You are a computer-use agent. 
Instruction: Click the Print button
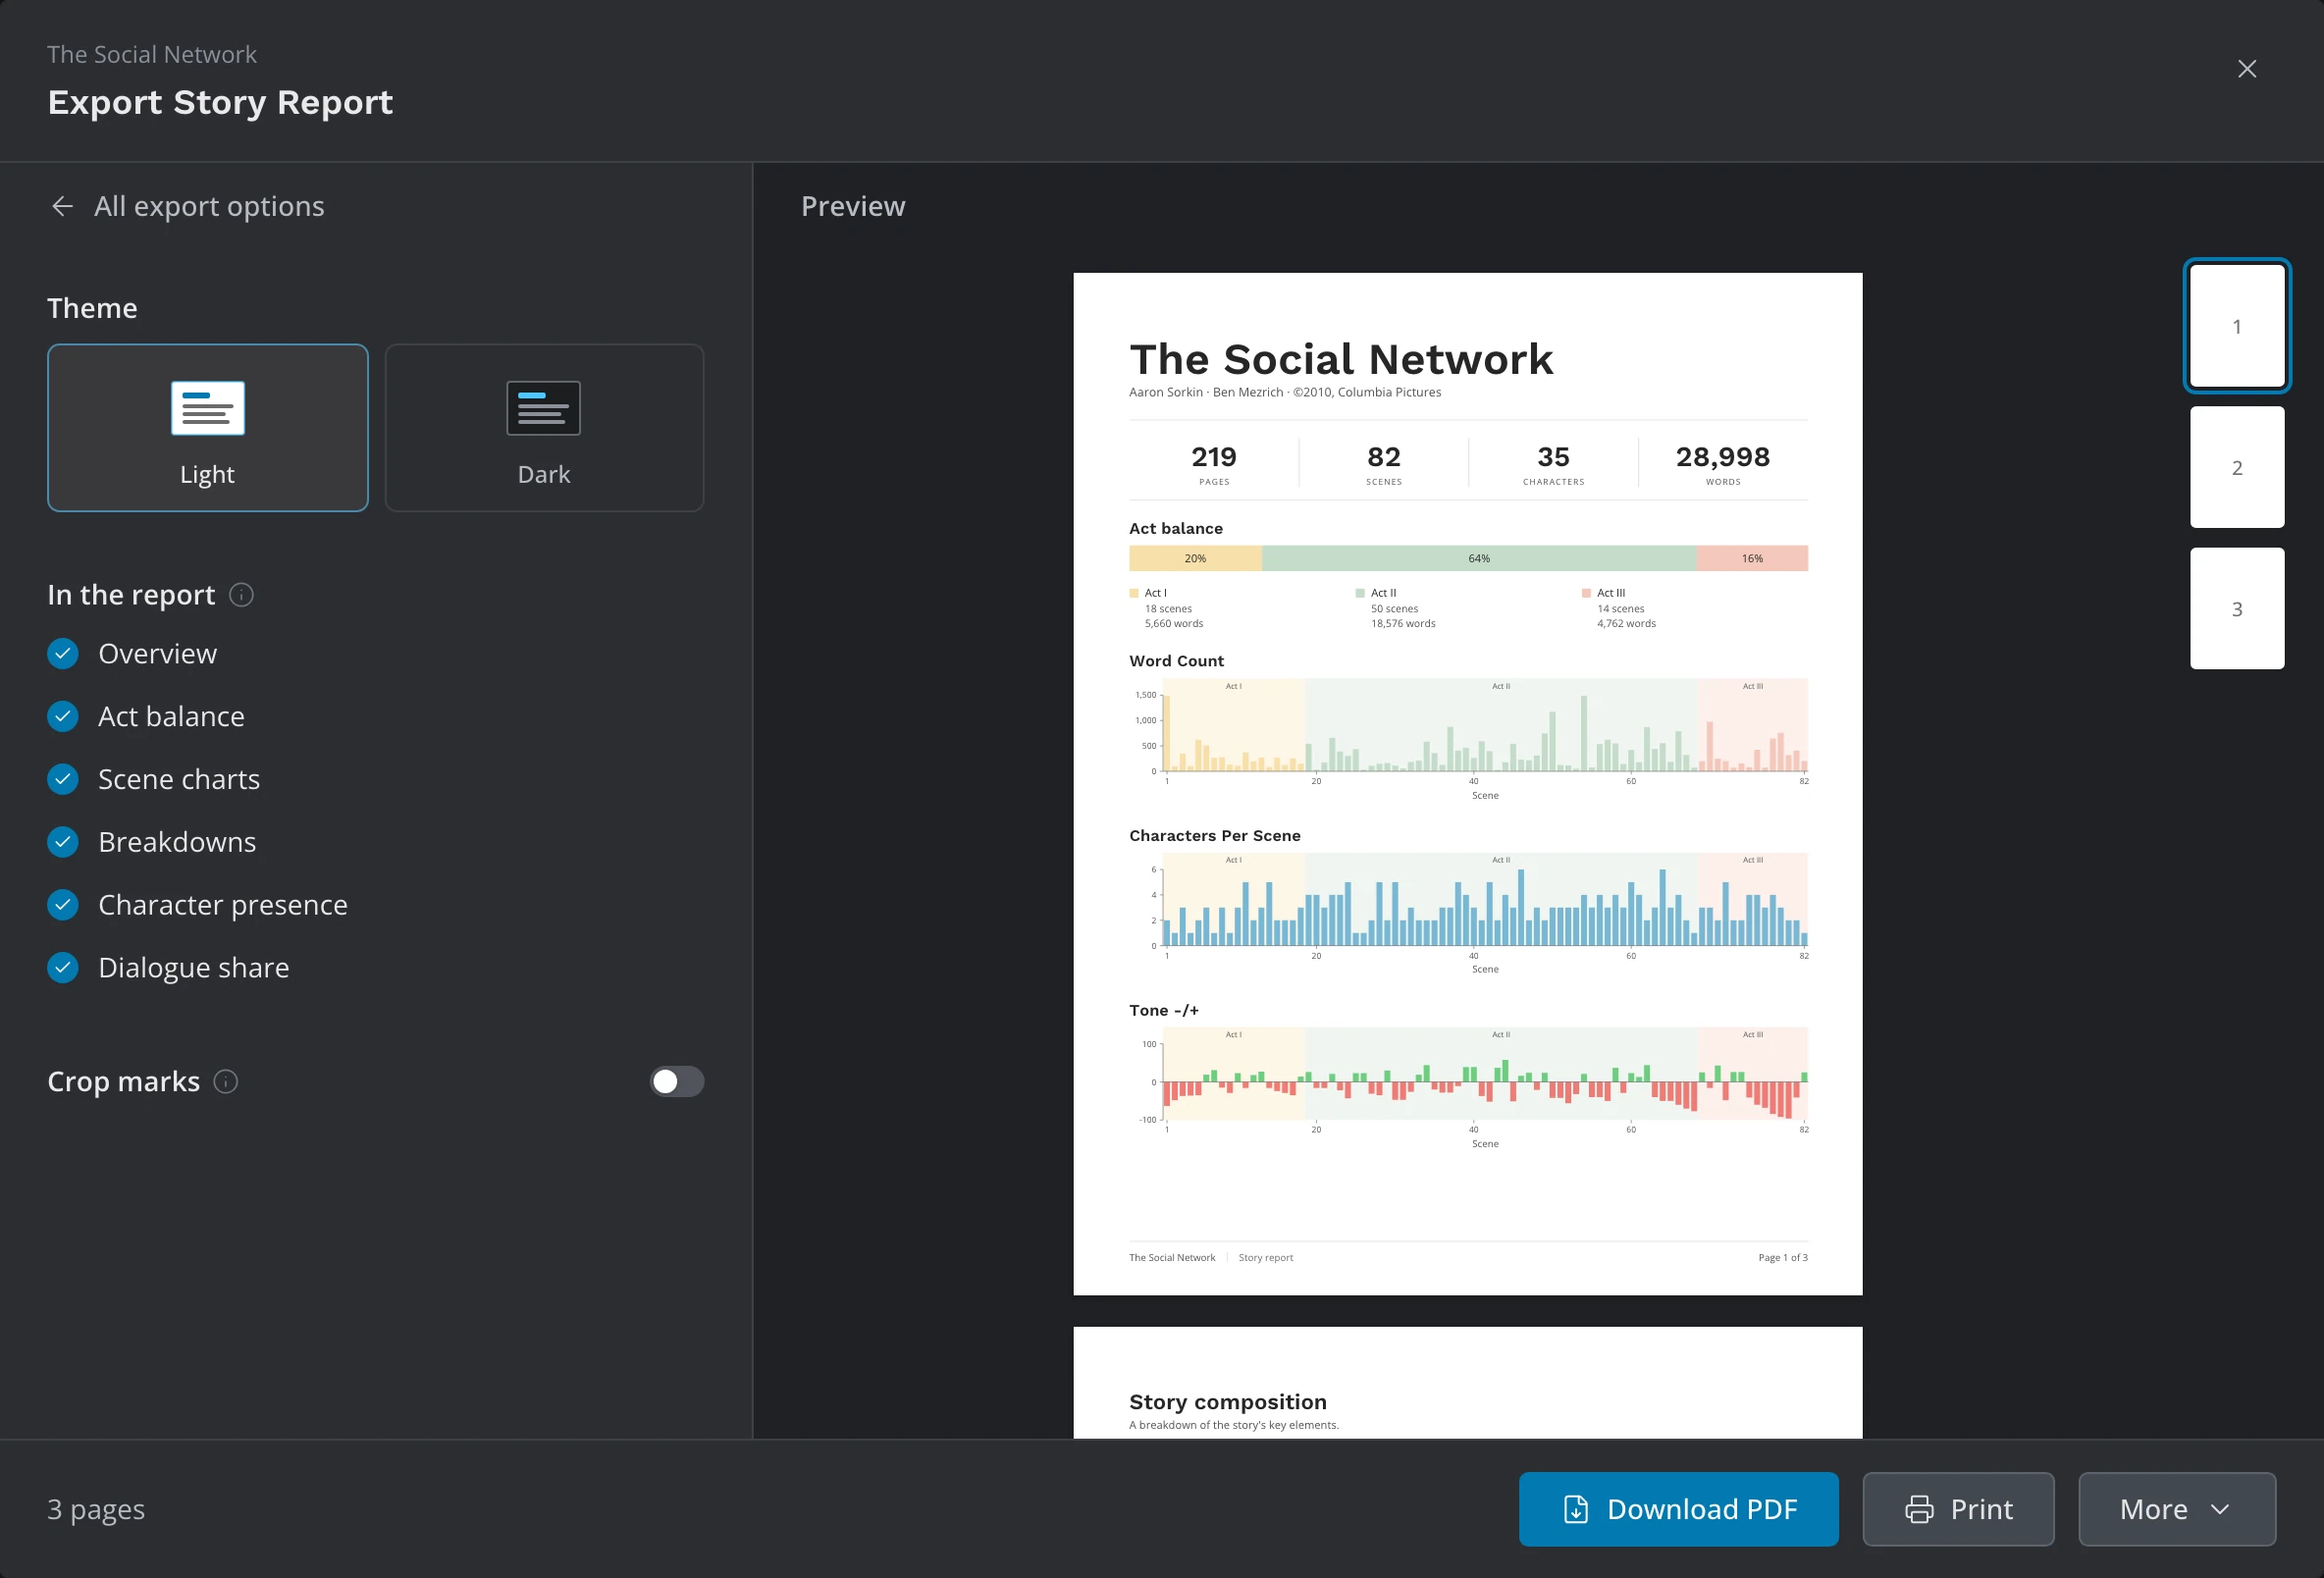(x=1958, y=1509)
